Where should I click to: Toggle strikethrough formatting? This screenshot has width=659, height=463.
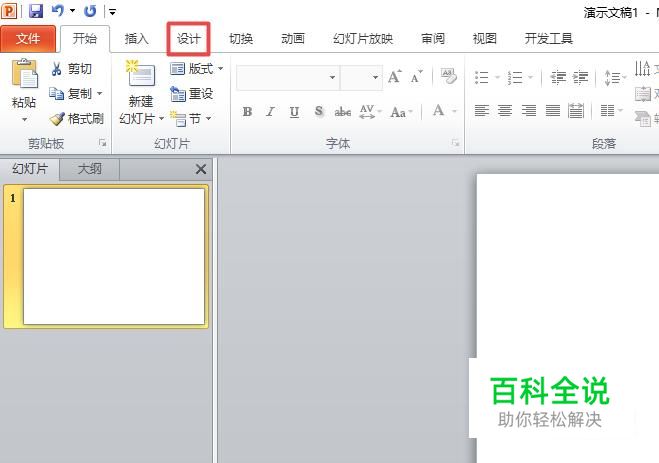(343, 112)
